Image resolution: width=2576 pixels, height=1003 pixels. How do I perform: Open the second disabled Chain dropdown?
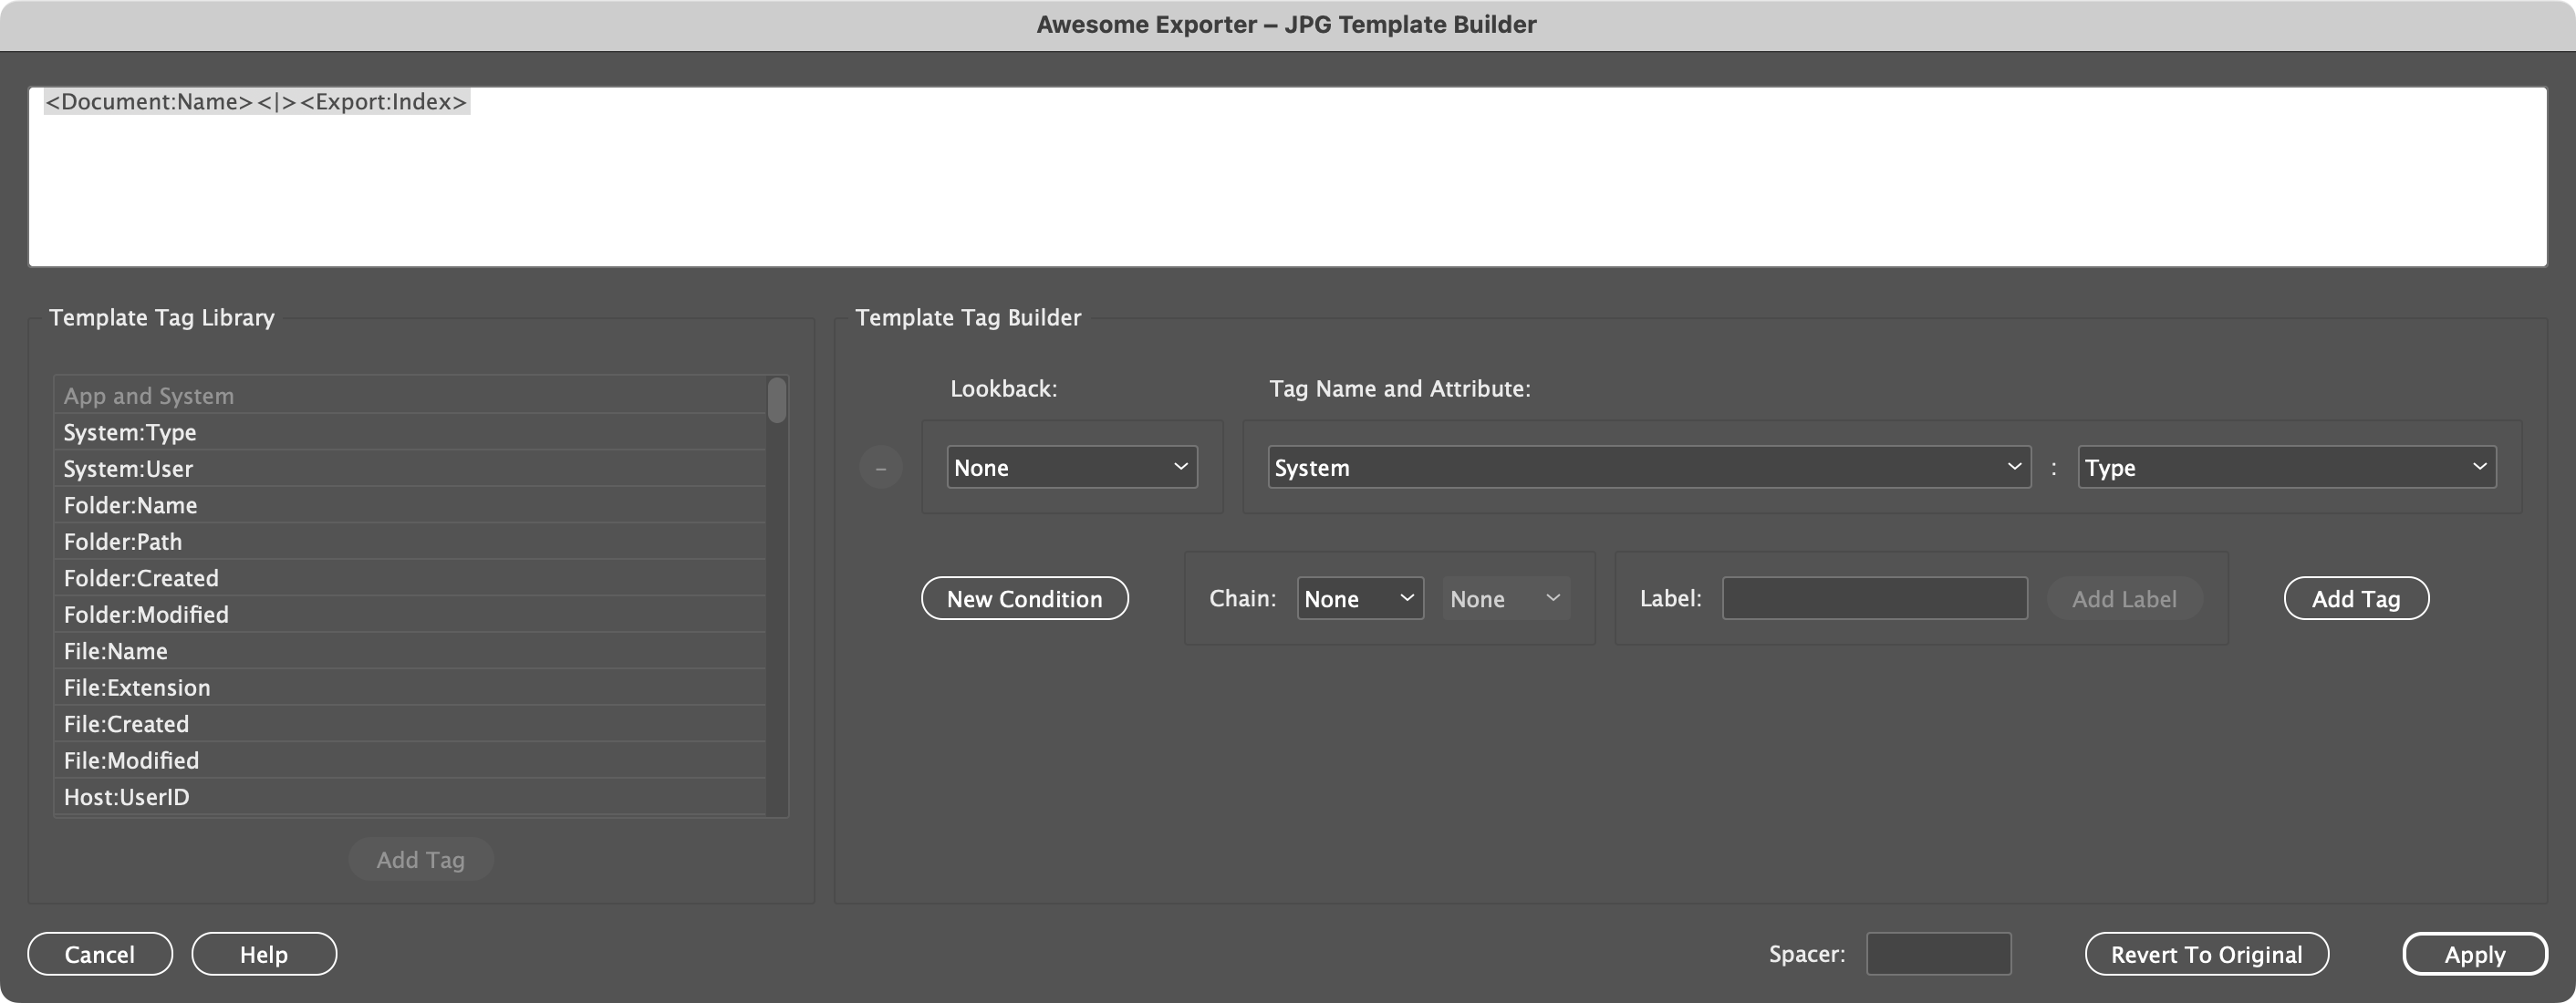[1505, 598]
